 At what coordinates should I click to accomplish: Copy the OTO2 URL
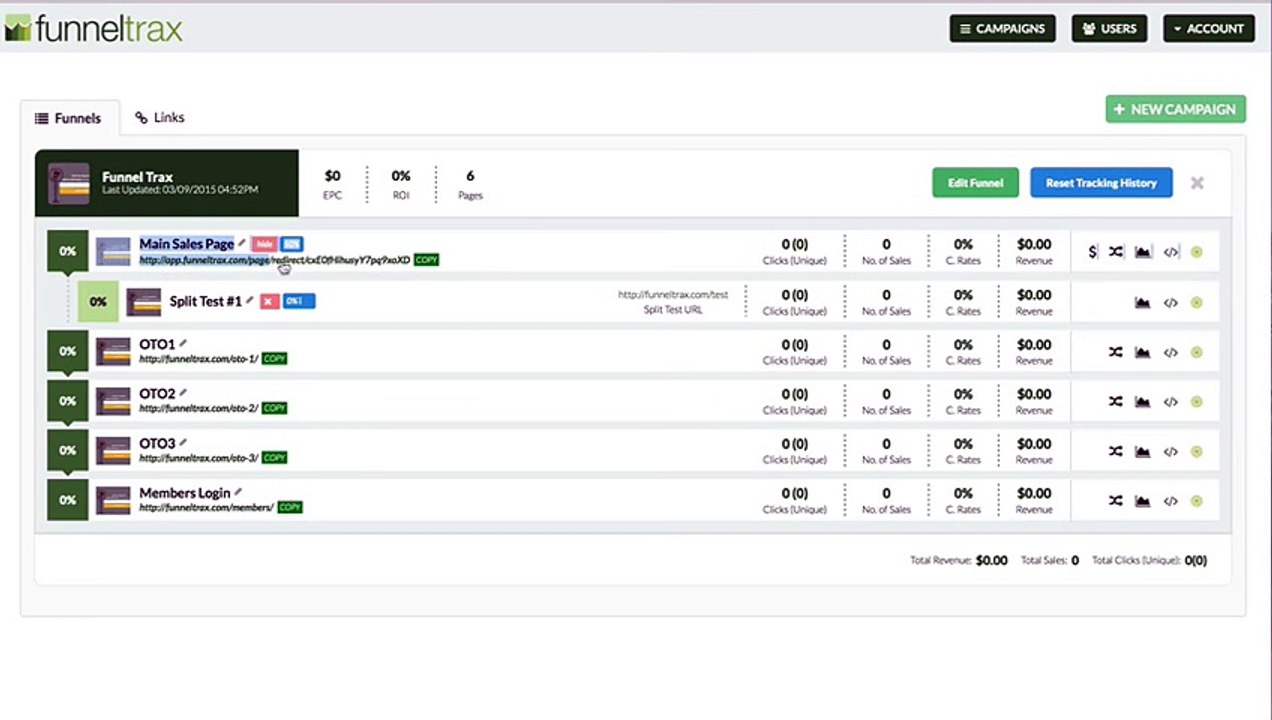click(274, 408)
